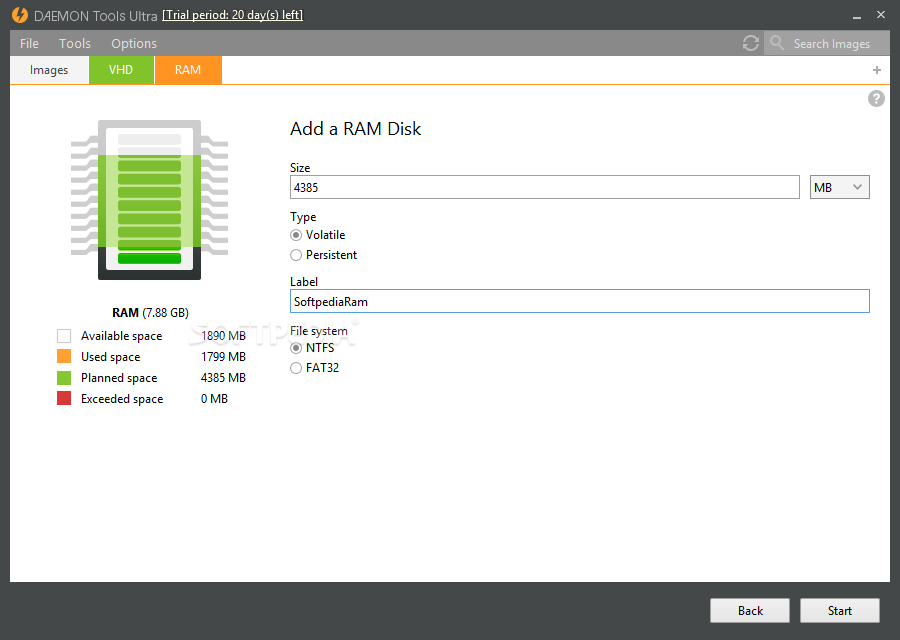Click the Available space white swatch
This screenshot has width=900, height=640.
pos(64,336)
